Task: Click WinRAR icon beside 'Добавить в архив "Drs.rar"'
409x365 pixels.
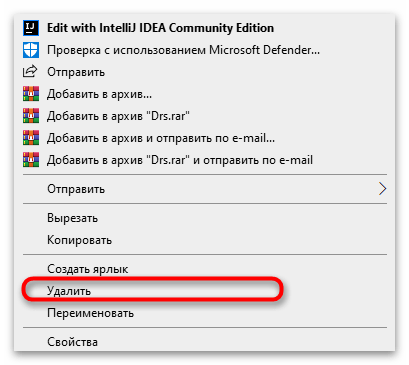Action: pos(31,116)
